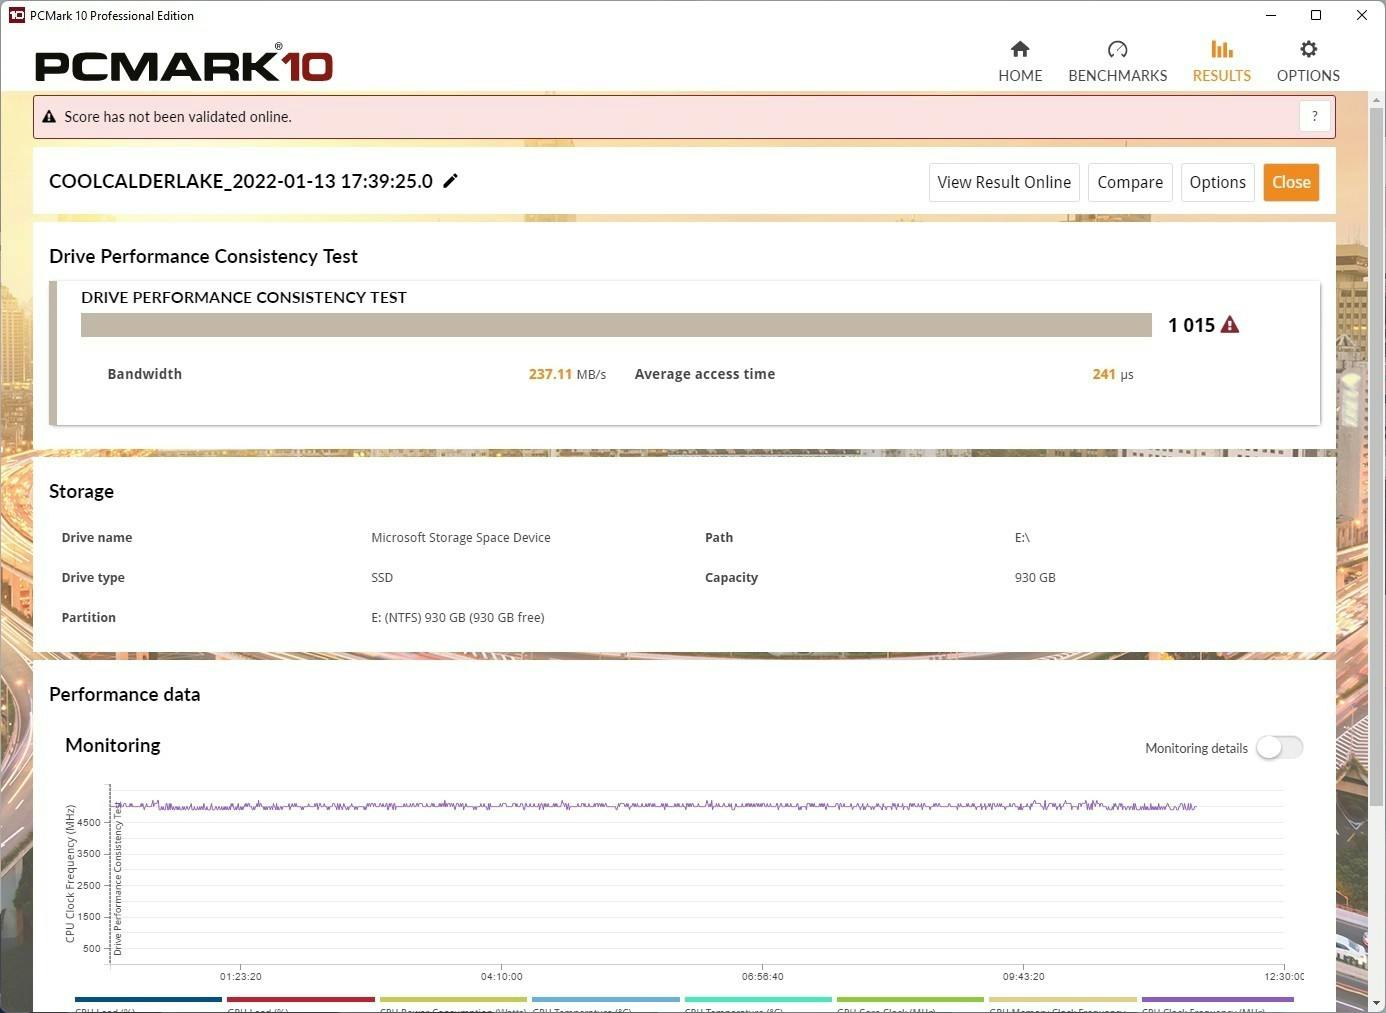The height and width of the screenshot is (1013, 1386).
Task: Click the Home house icon
Action: coord(1020,49)
